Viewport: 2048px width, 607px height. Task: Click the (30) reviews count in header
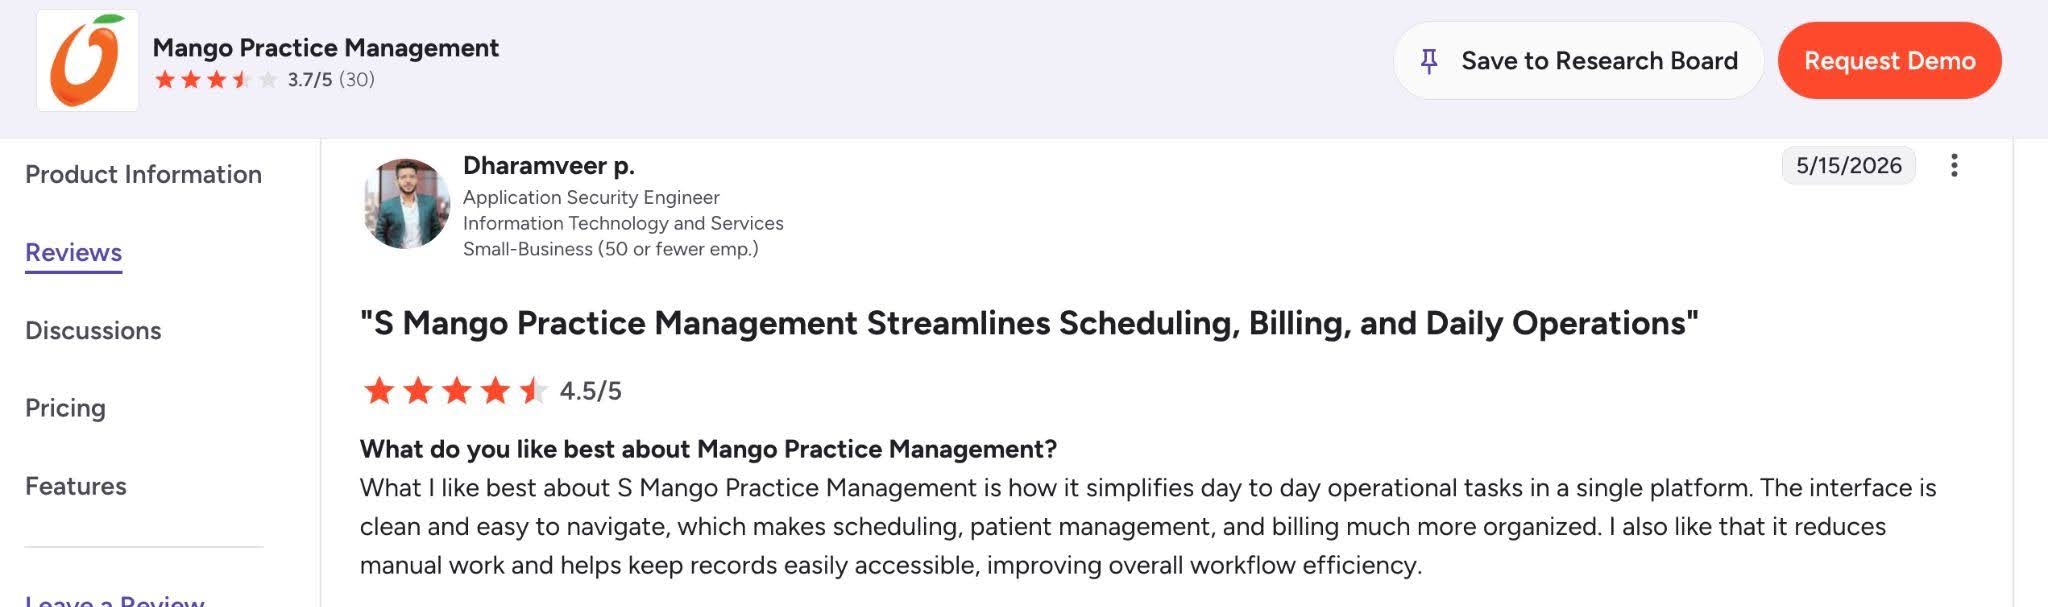(x=357, y=79)
